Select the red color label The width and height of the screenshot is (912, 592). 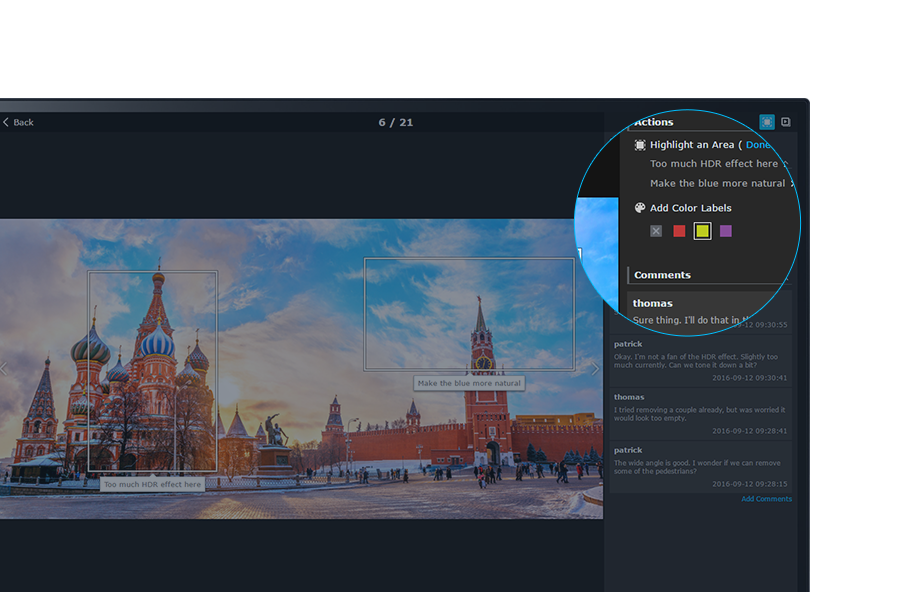click(679, 231)
